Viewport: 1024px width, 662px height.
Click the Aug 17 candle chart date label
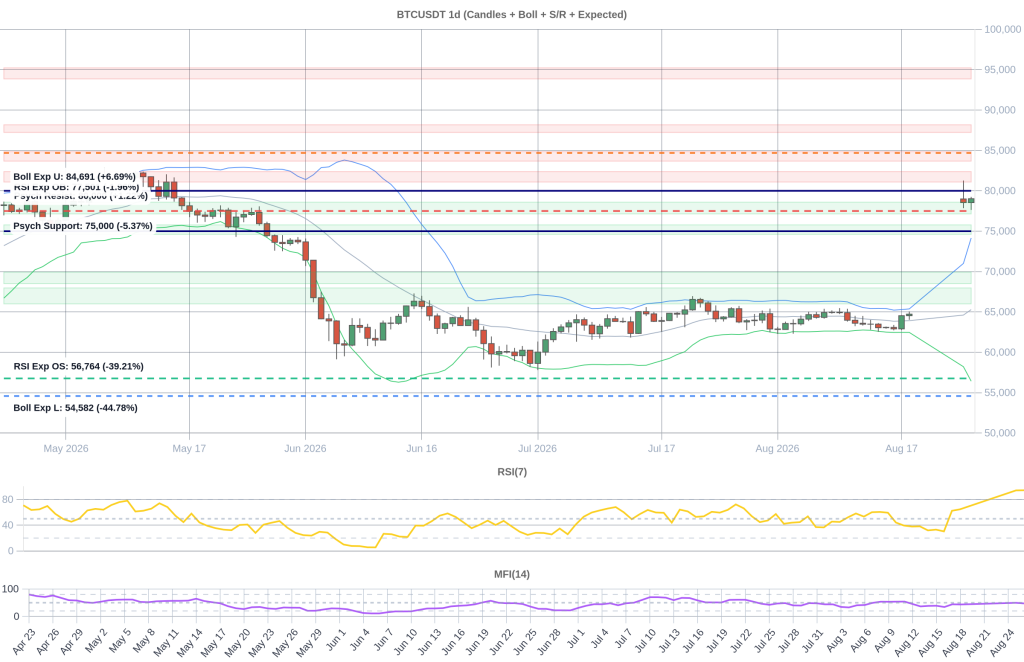pos(901,449)
